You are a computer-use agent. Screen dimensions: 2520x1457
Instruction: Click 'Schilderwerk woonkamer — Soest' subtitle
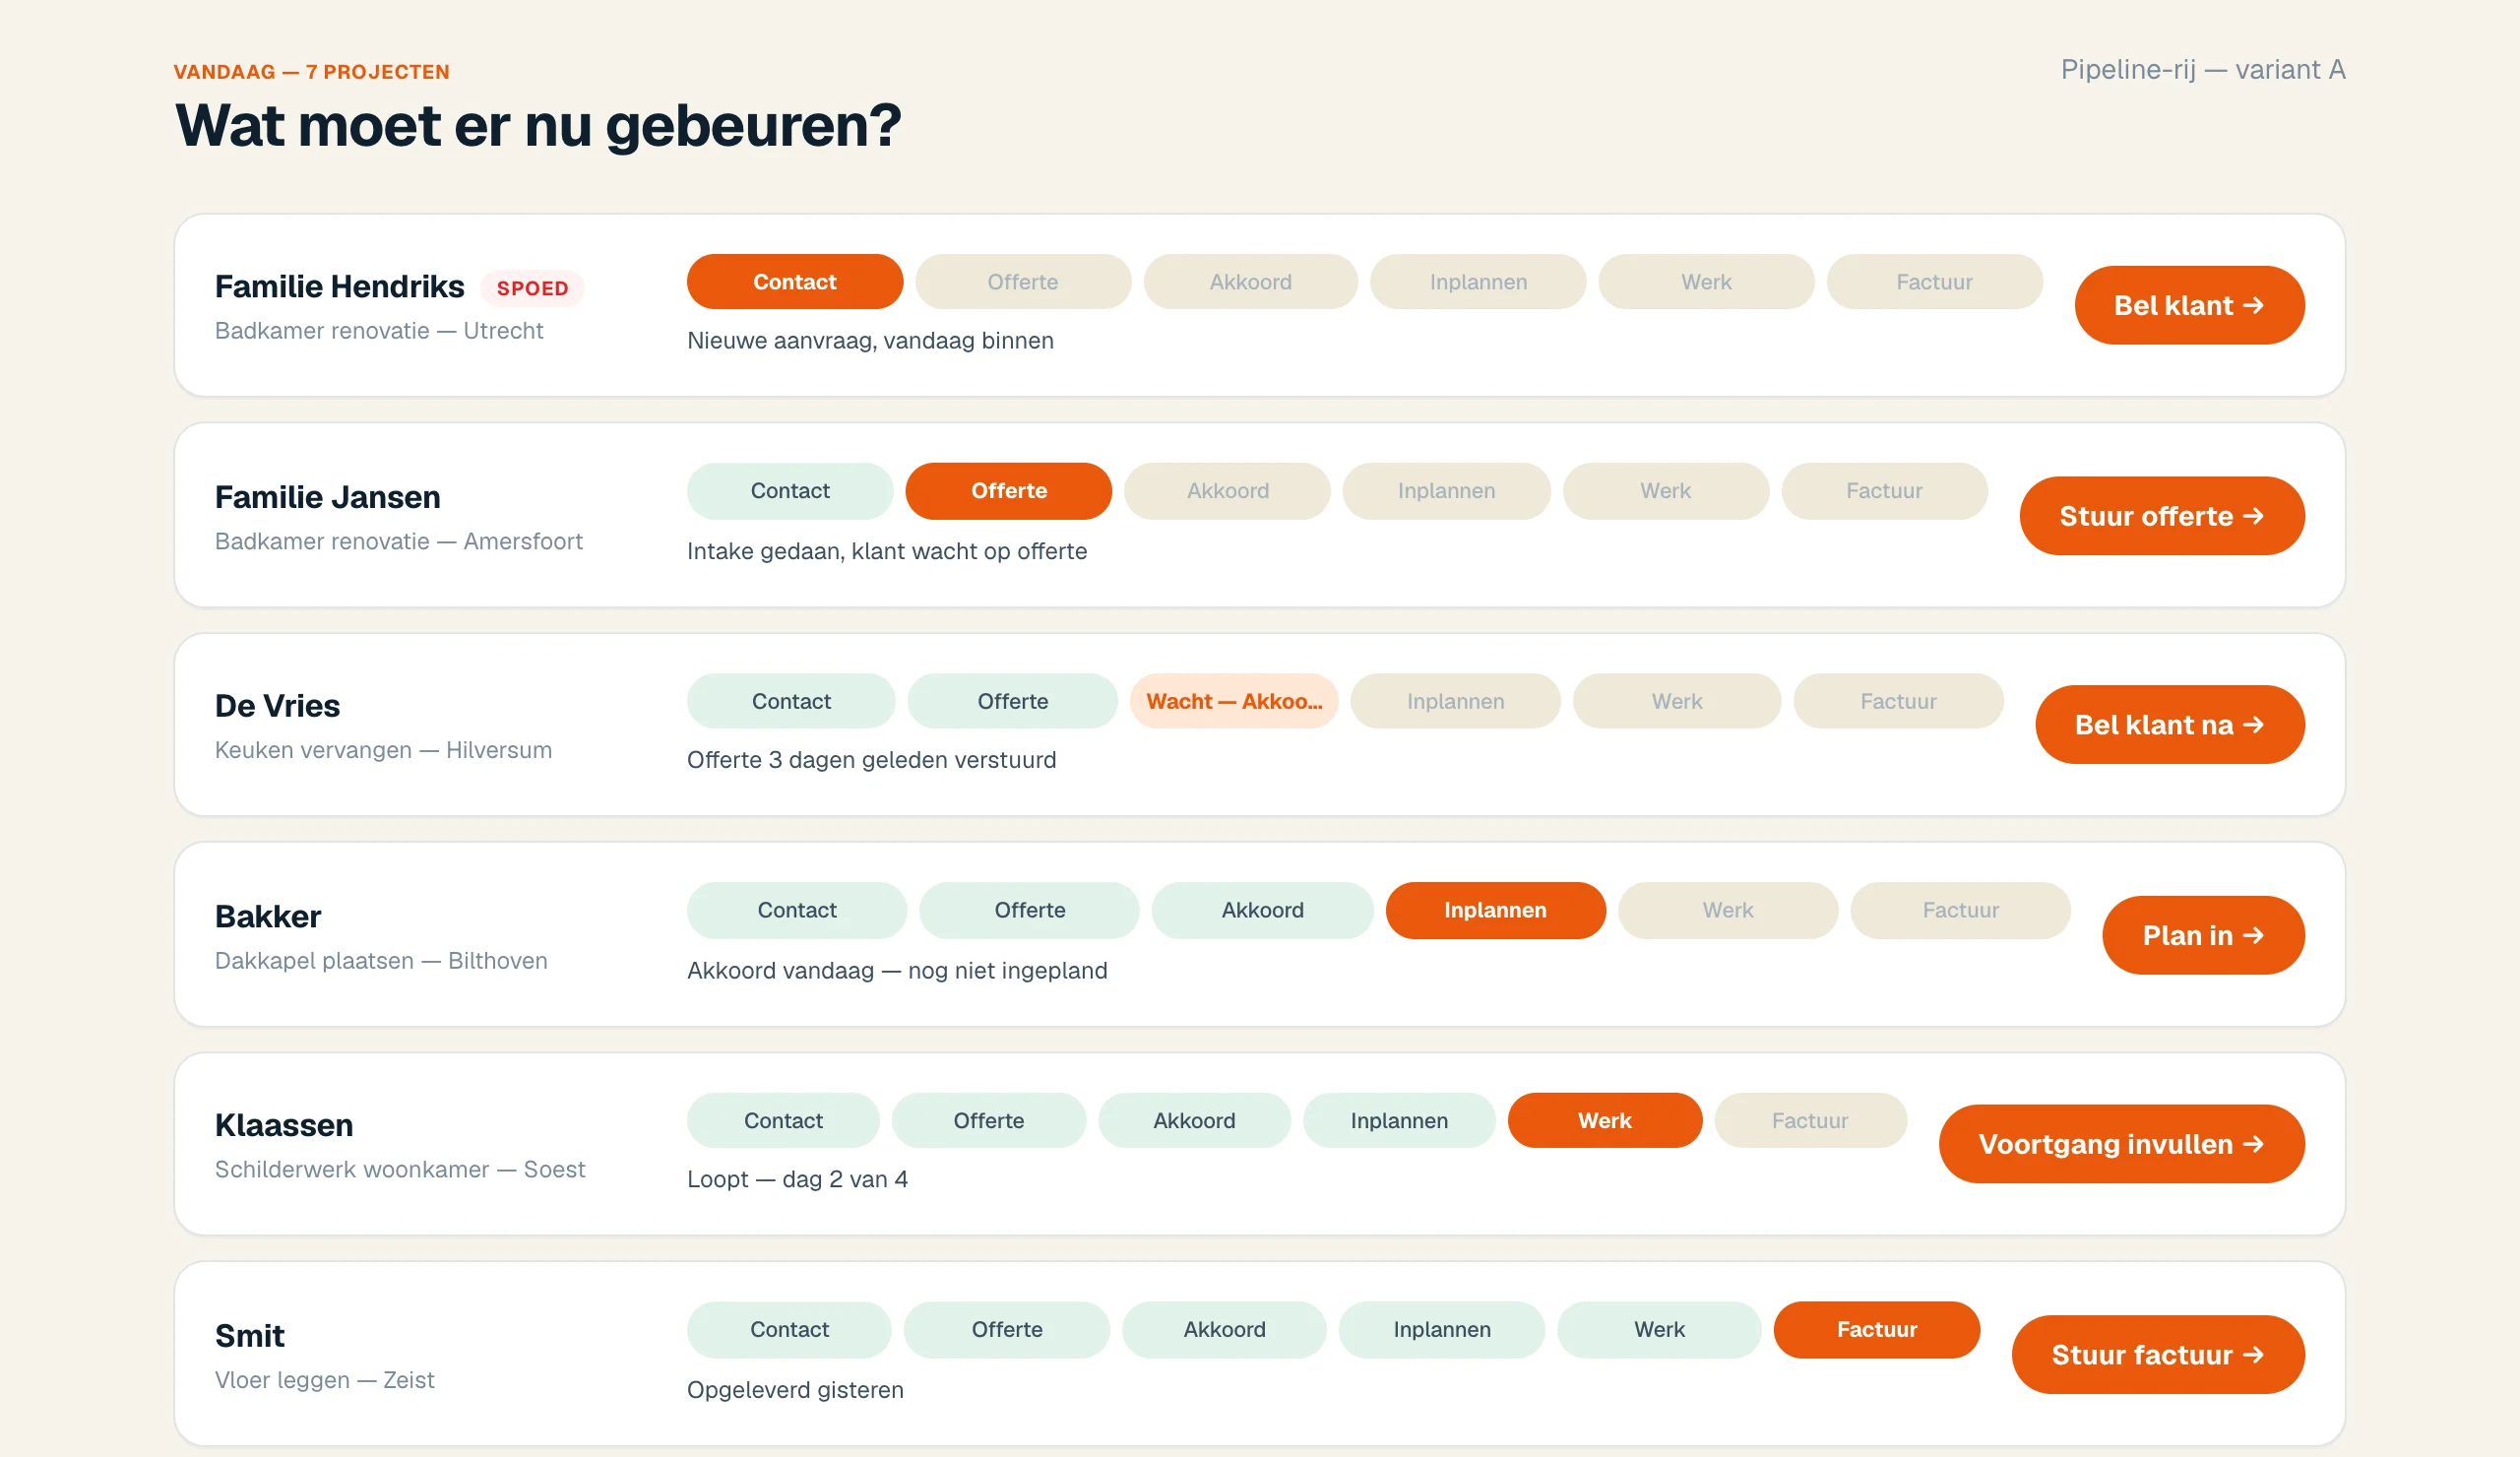coord(400,1170)
